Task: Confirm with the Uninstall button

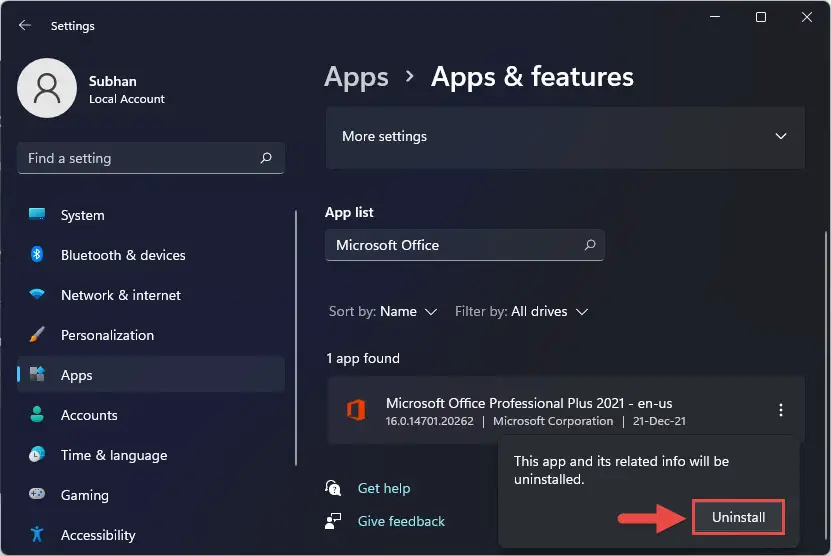Action: [738, 517]
